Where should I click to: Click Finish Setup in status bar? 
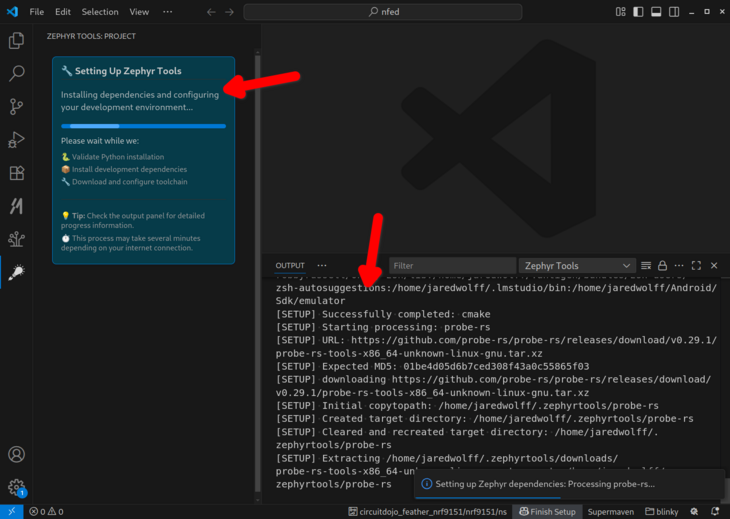click(x=547, y=512)
